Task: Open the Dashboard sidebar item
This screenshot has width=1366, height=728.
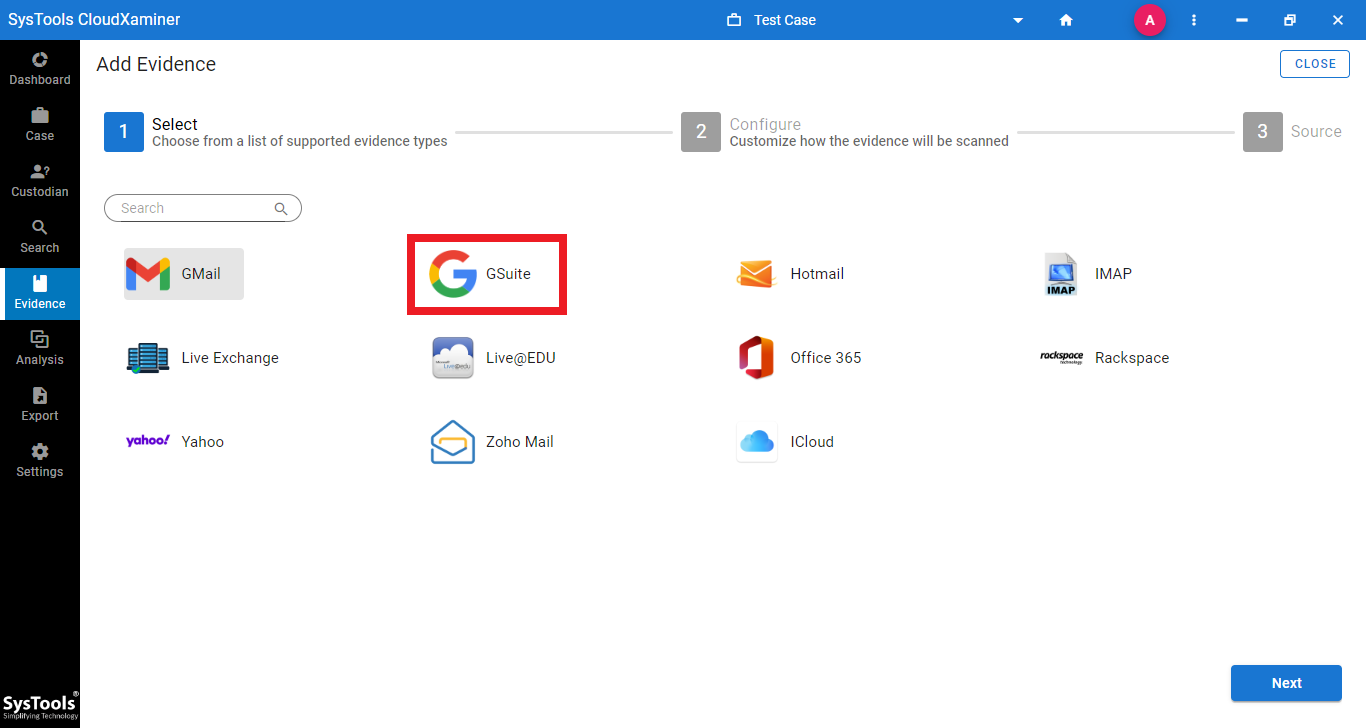Action: [x=40, y=69]
